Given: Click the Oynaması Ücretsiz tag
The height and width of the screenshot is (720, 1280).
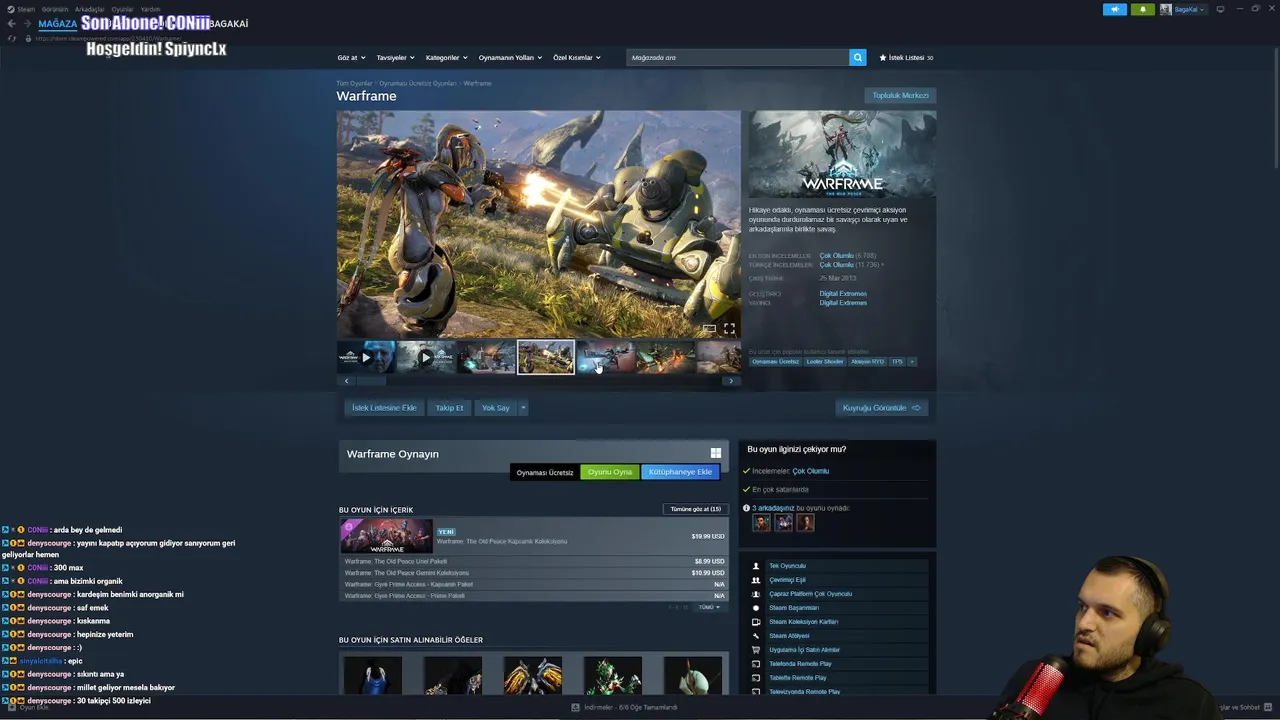Looking at the screenshot, I should [x=776, y=362].
